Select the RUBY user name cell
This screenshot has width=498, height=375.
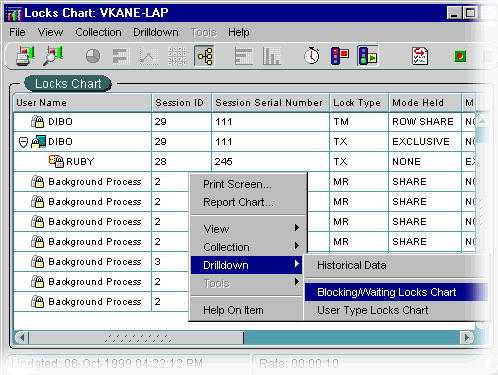(82, 162)
